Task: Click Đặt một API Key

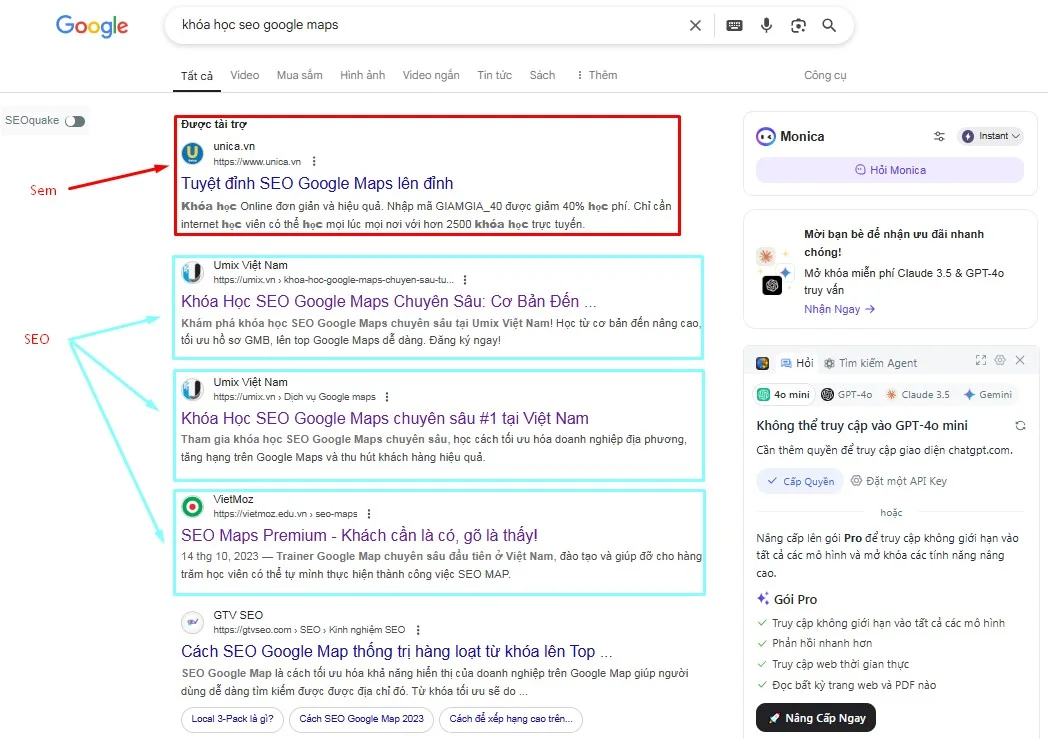Action: tap(898, 481)
